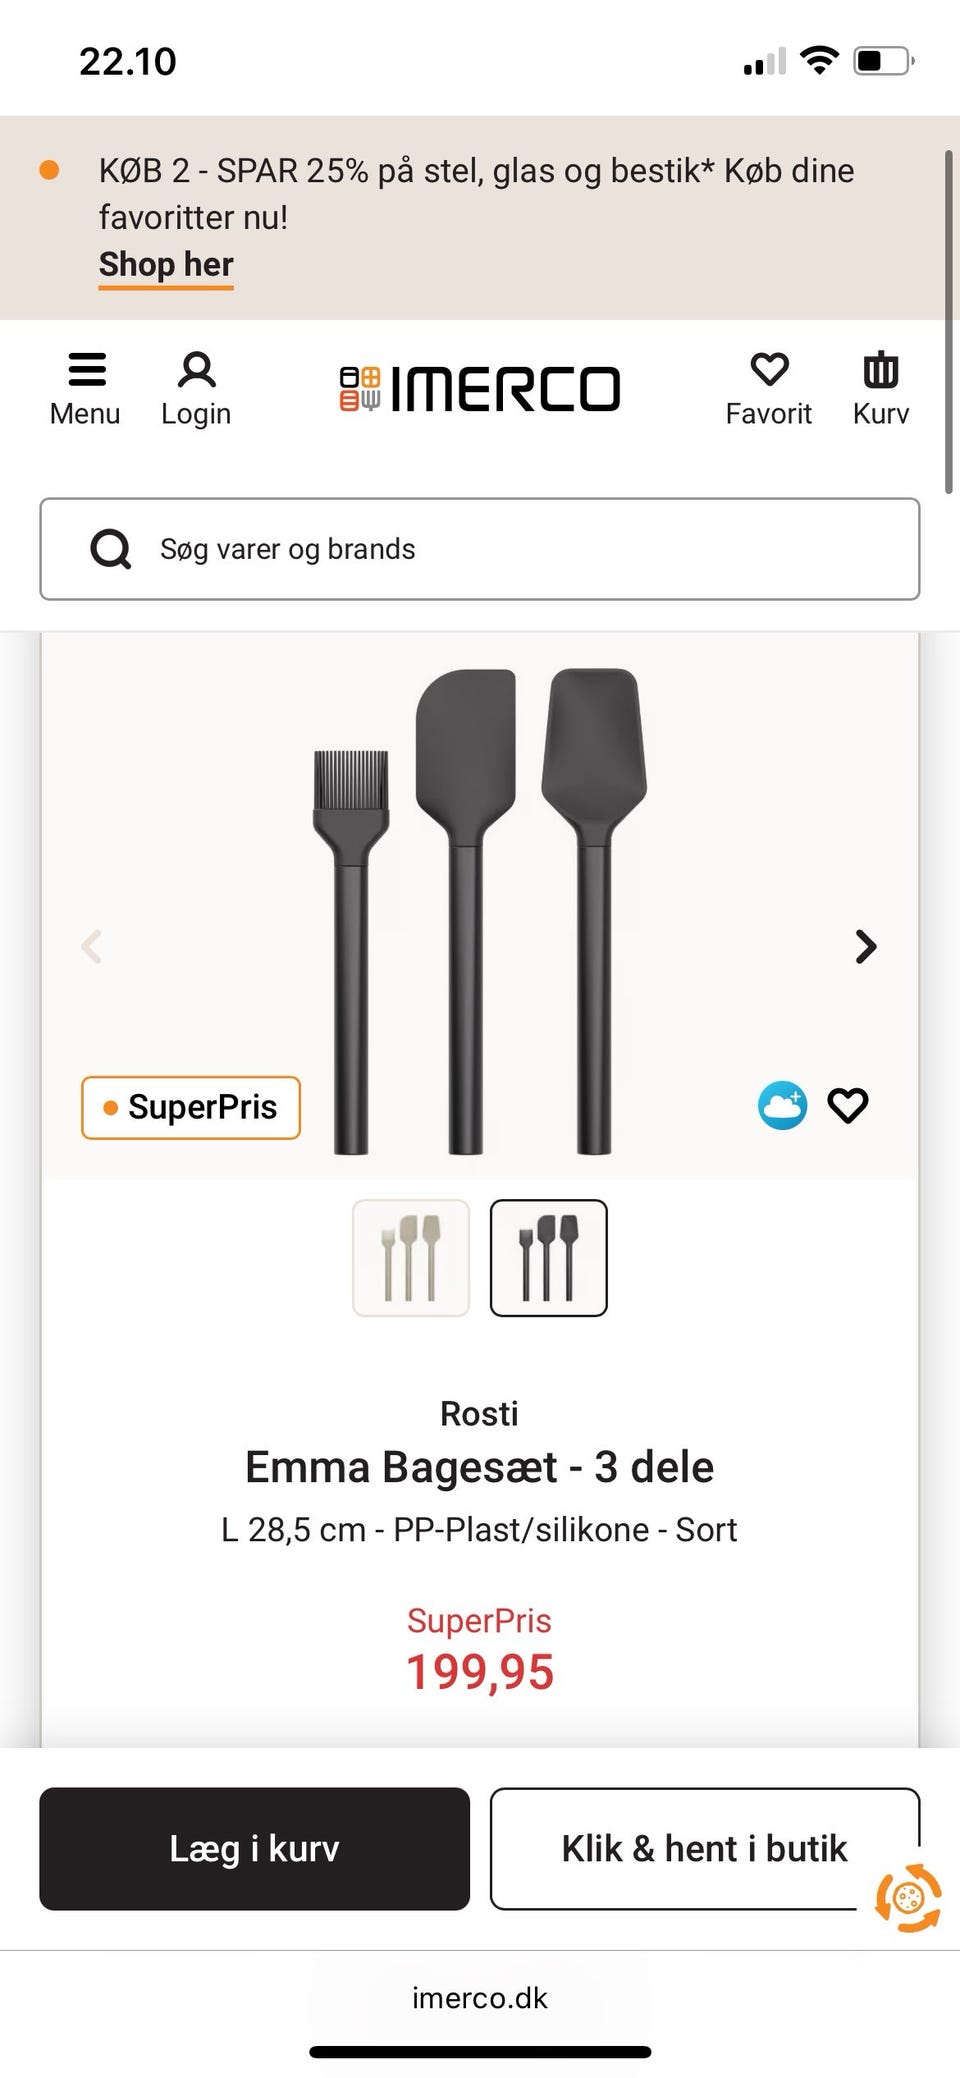This screenshot has height=2078, width=960.
Task: Select the black color variant thumbnail
Action: click(549, 1258)
